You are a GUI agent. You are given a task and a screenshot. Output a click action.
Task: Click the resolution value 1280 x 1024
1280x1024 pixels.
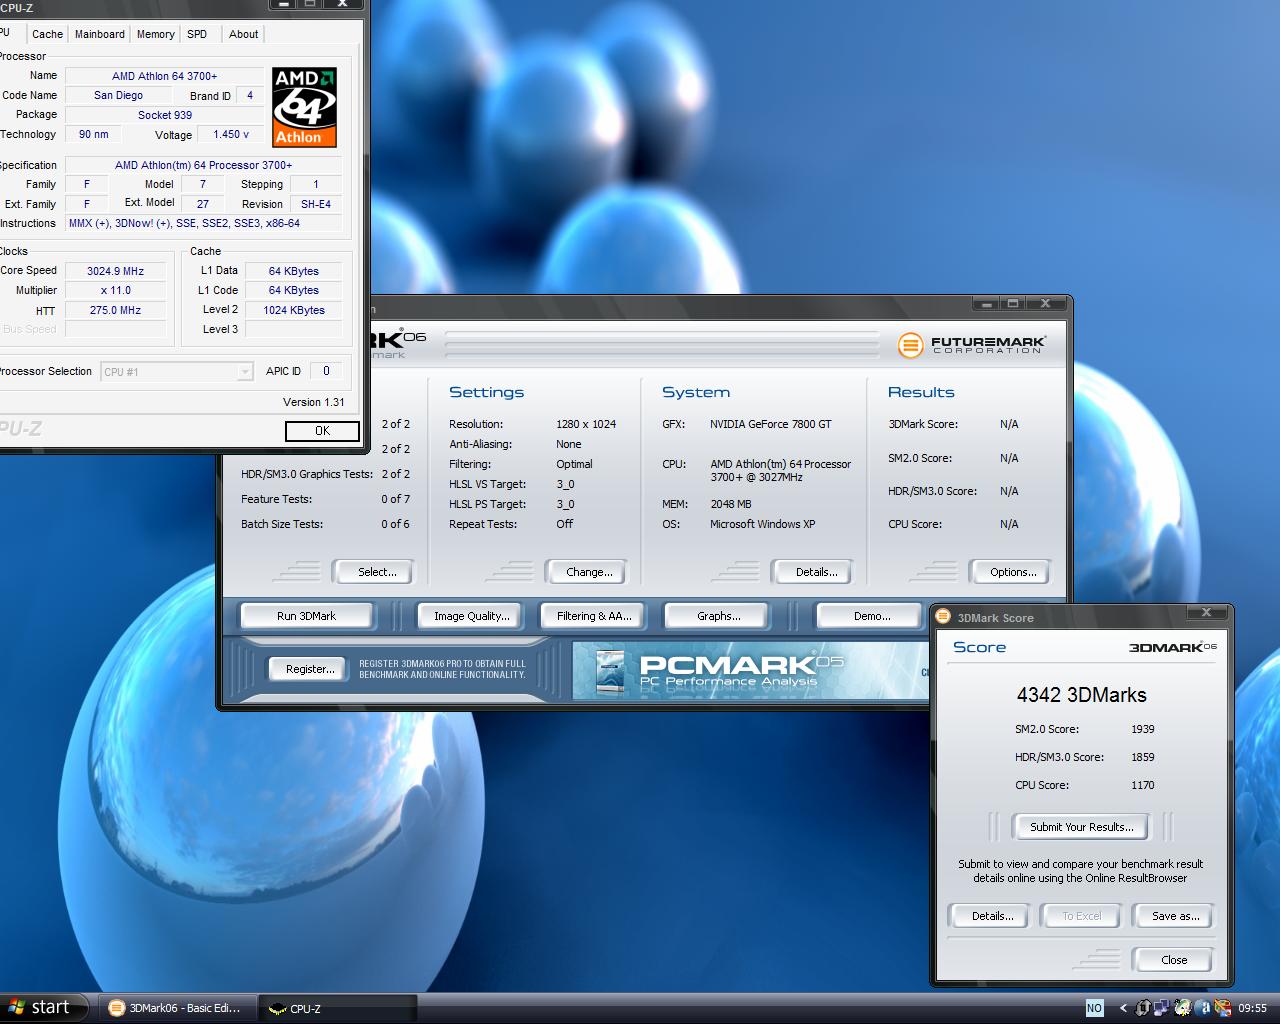pos(586,424)
